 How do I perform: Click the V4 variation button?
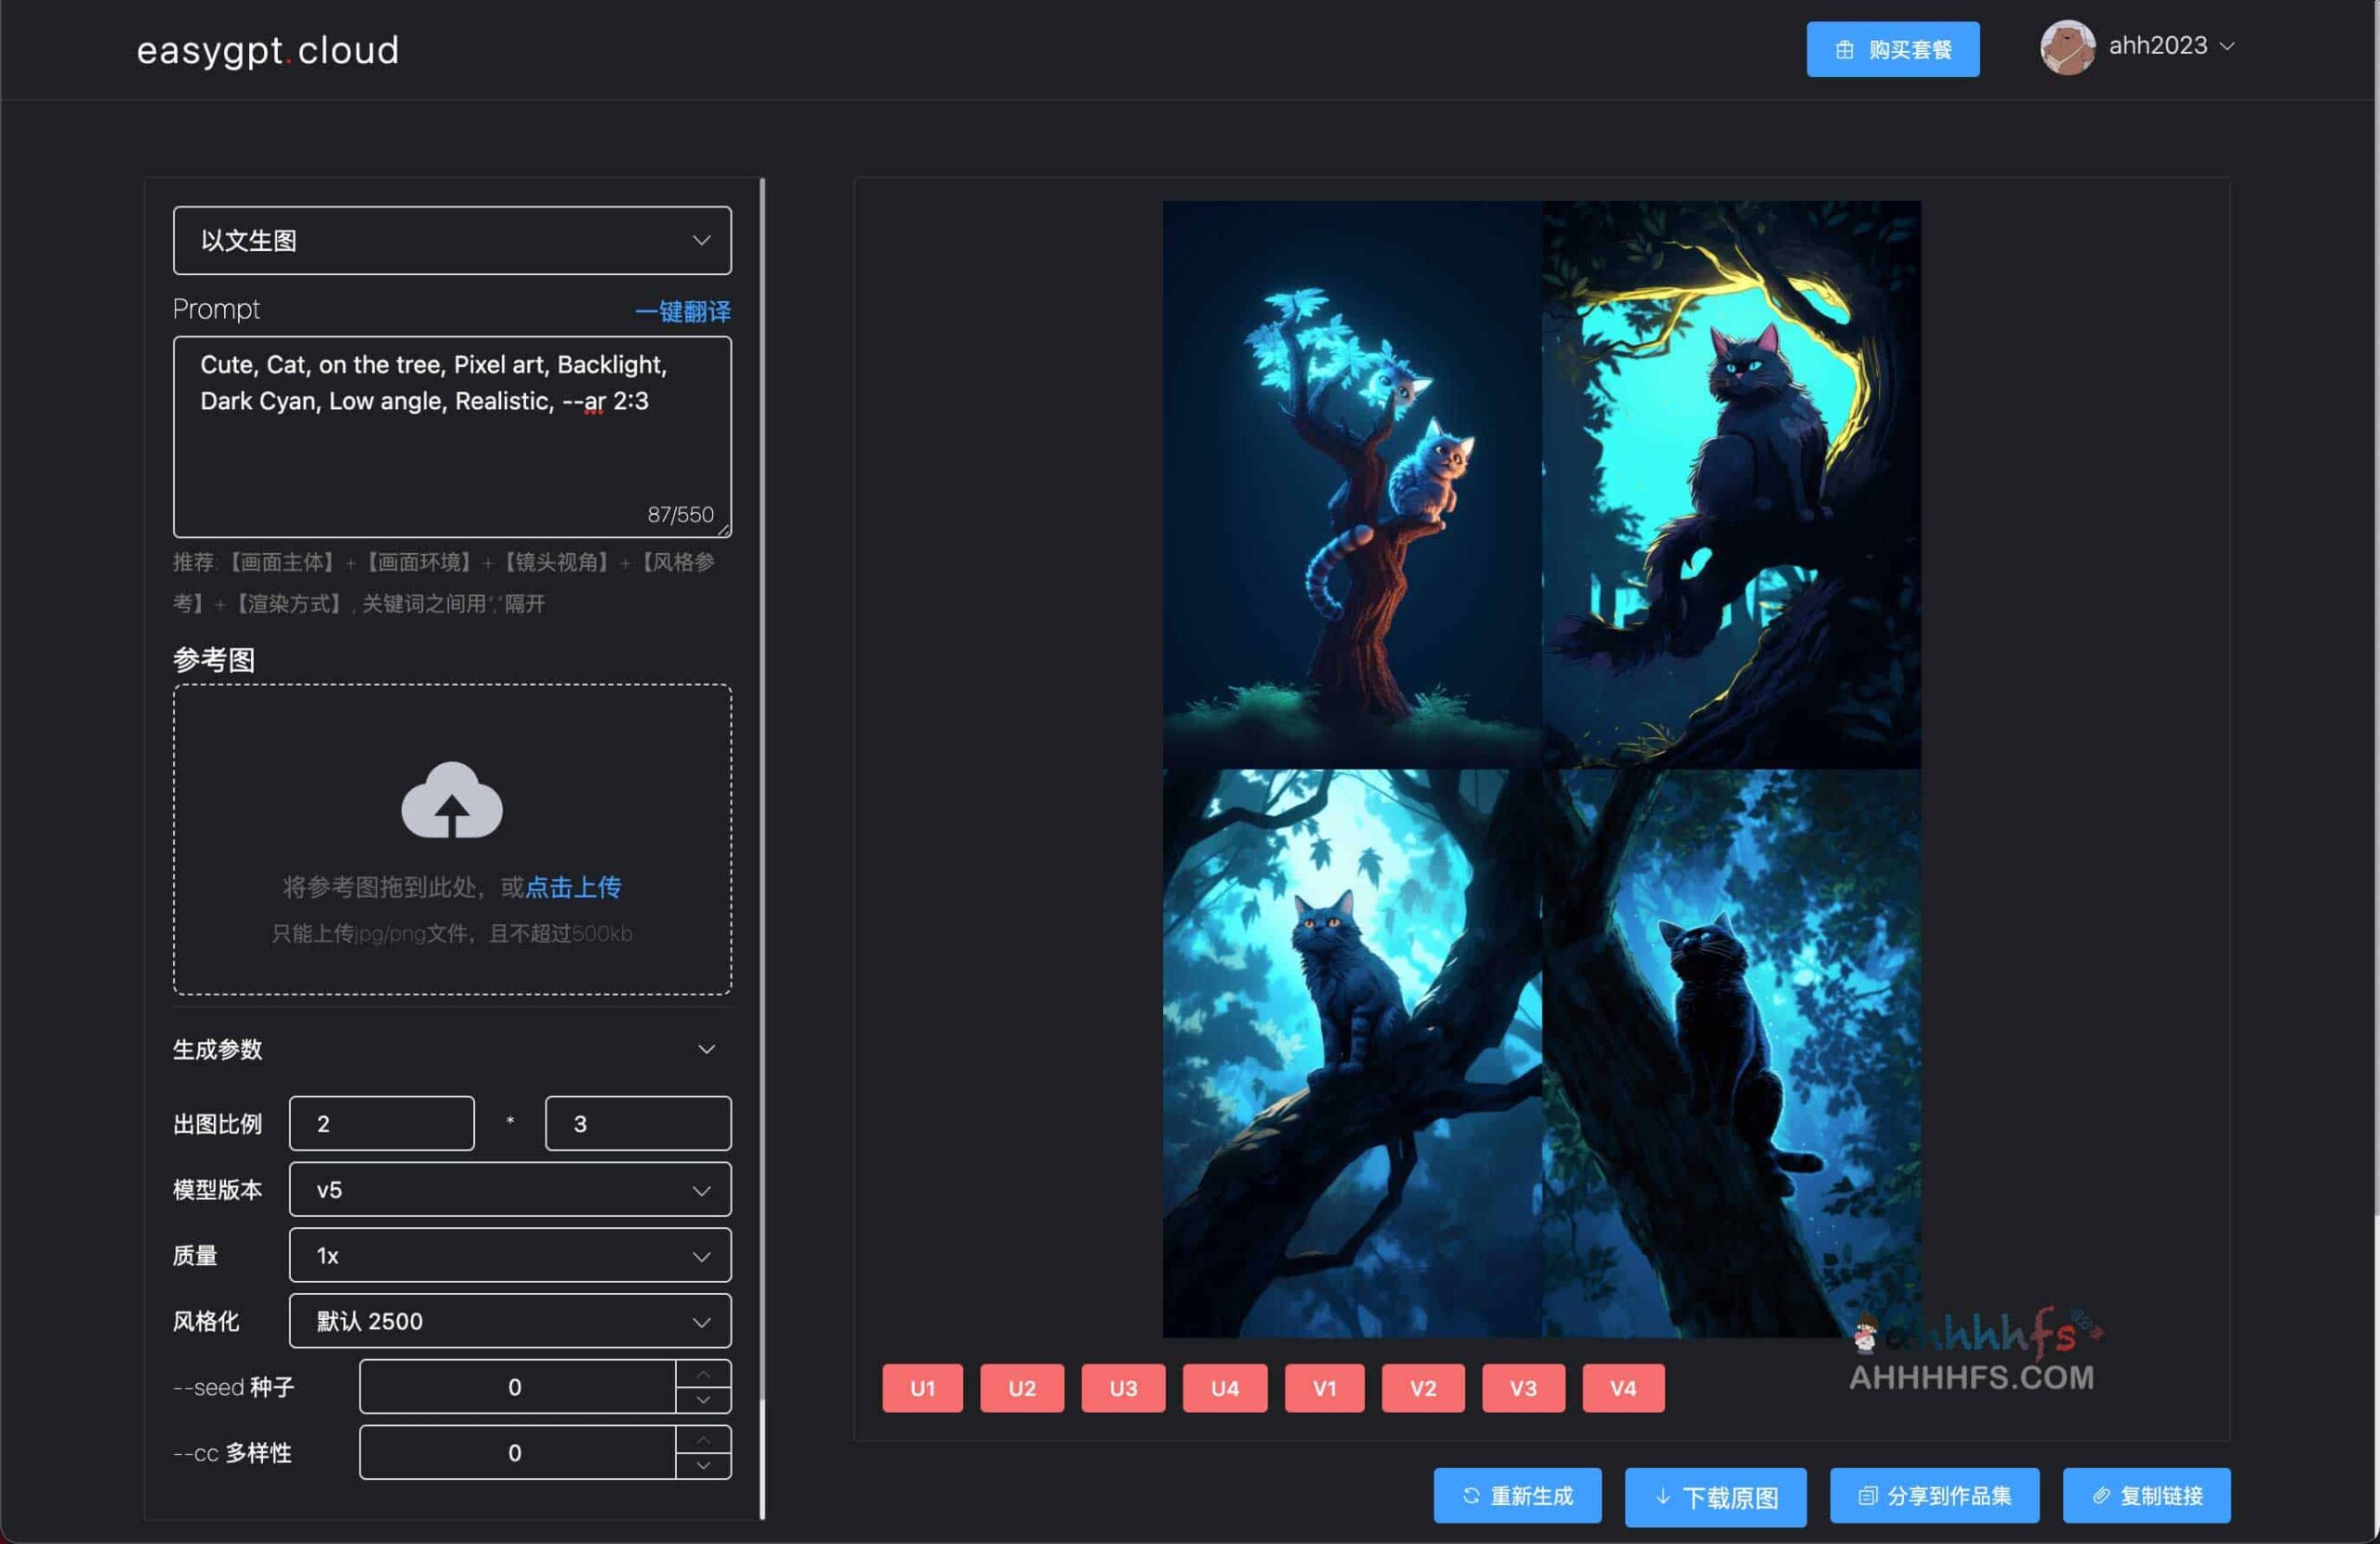[x=1623, y=1388]
